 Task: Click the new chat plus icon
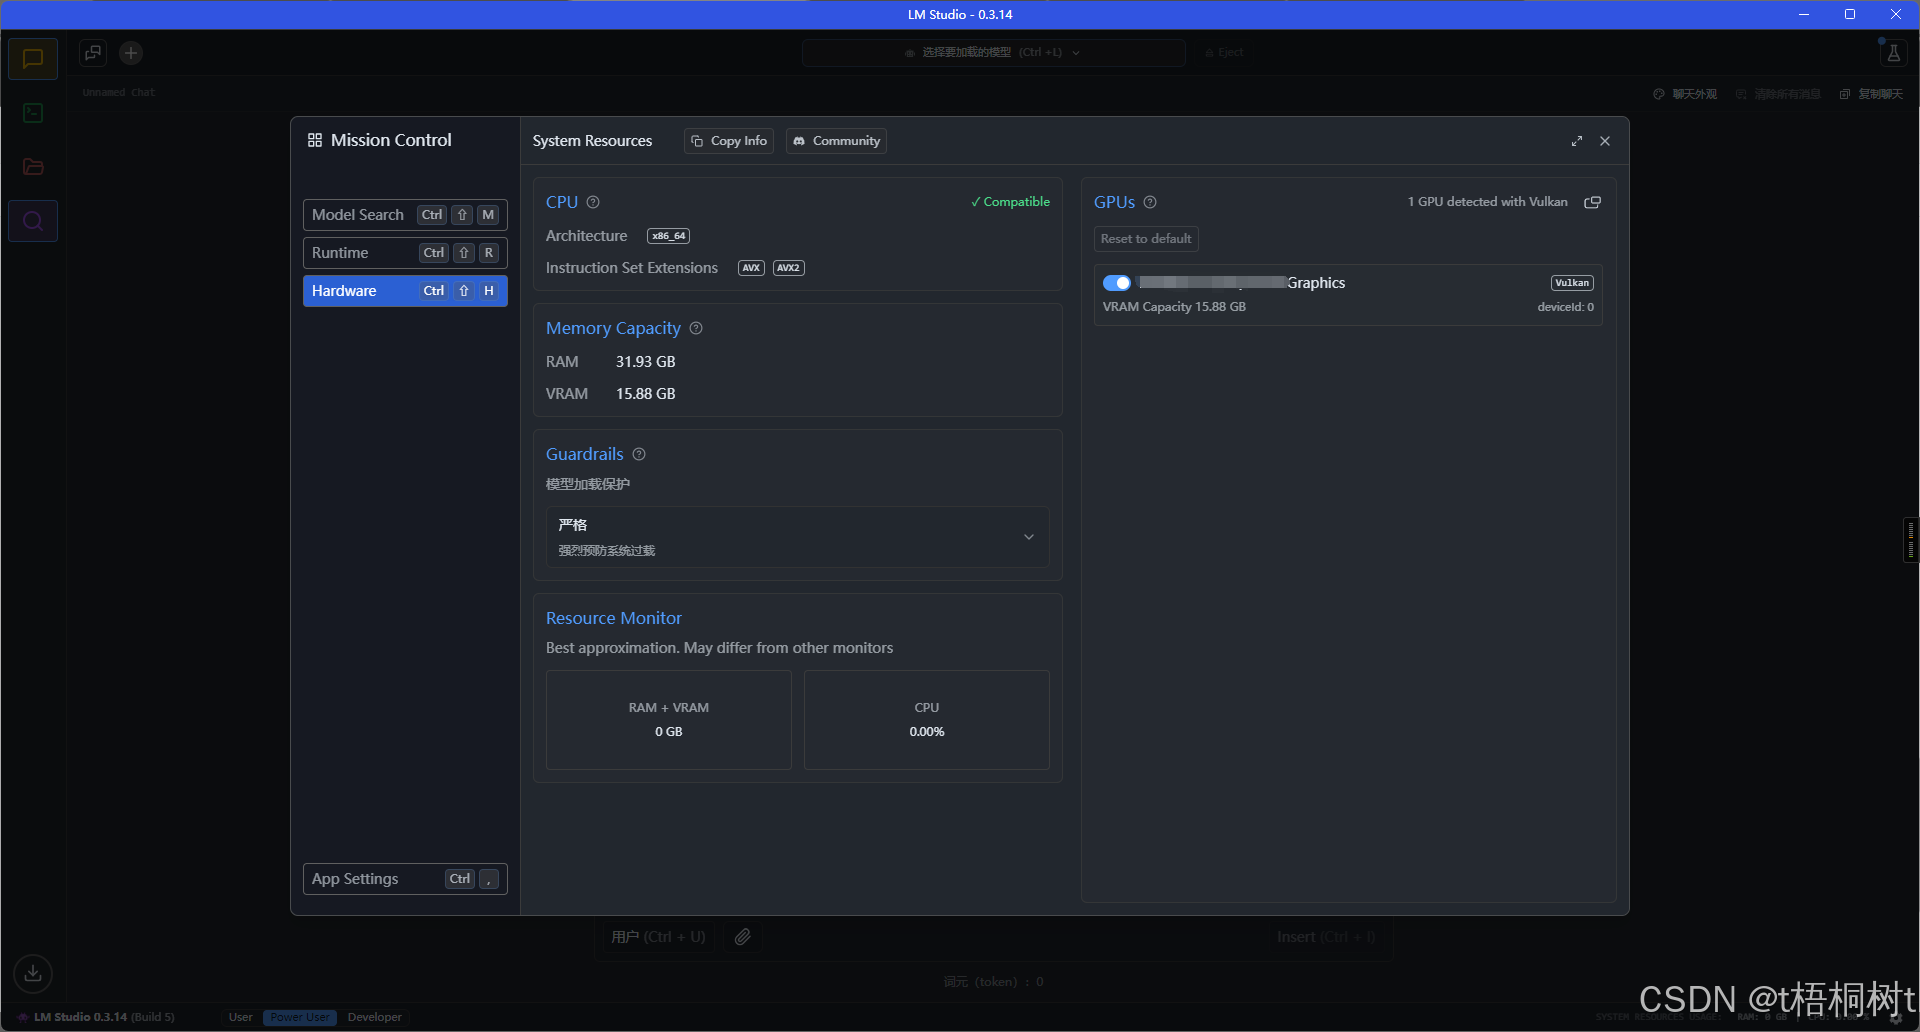tap(131, 53)
